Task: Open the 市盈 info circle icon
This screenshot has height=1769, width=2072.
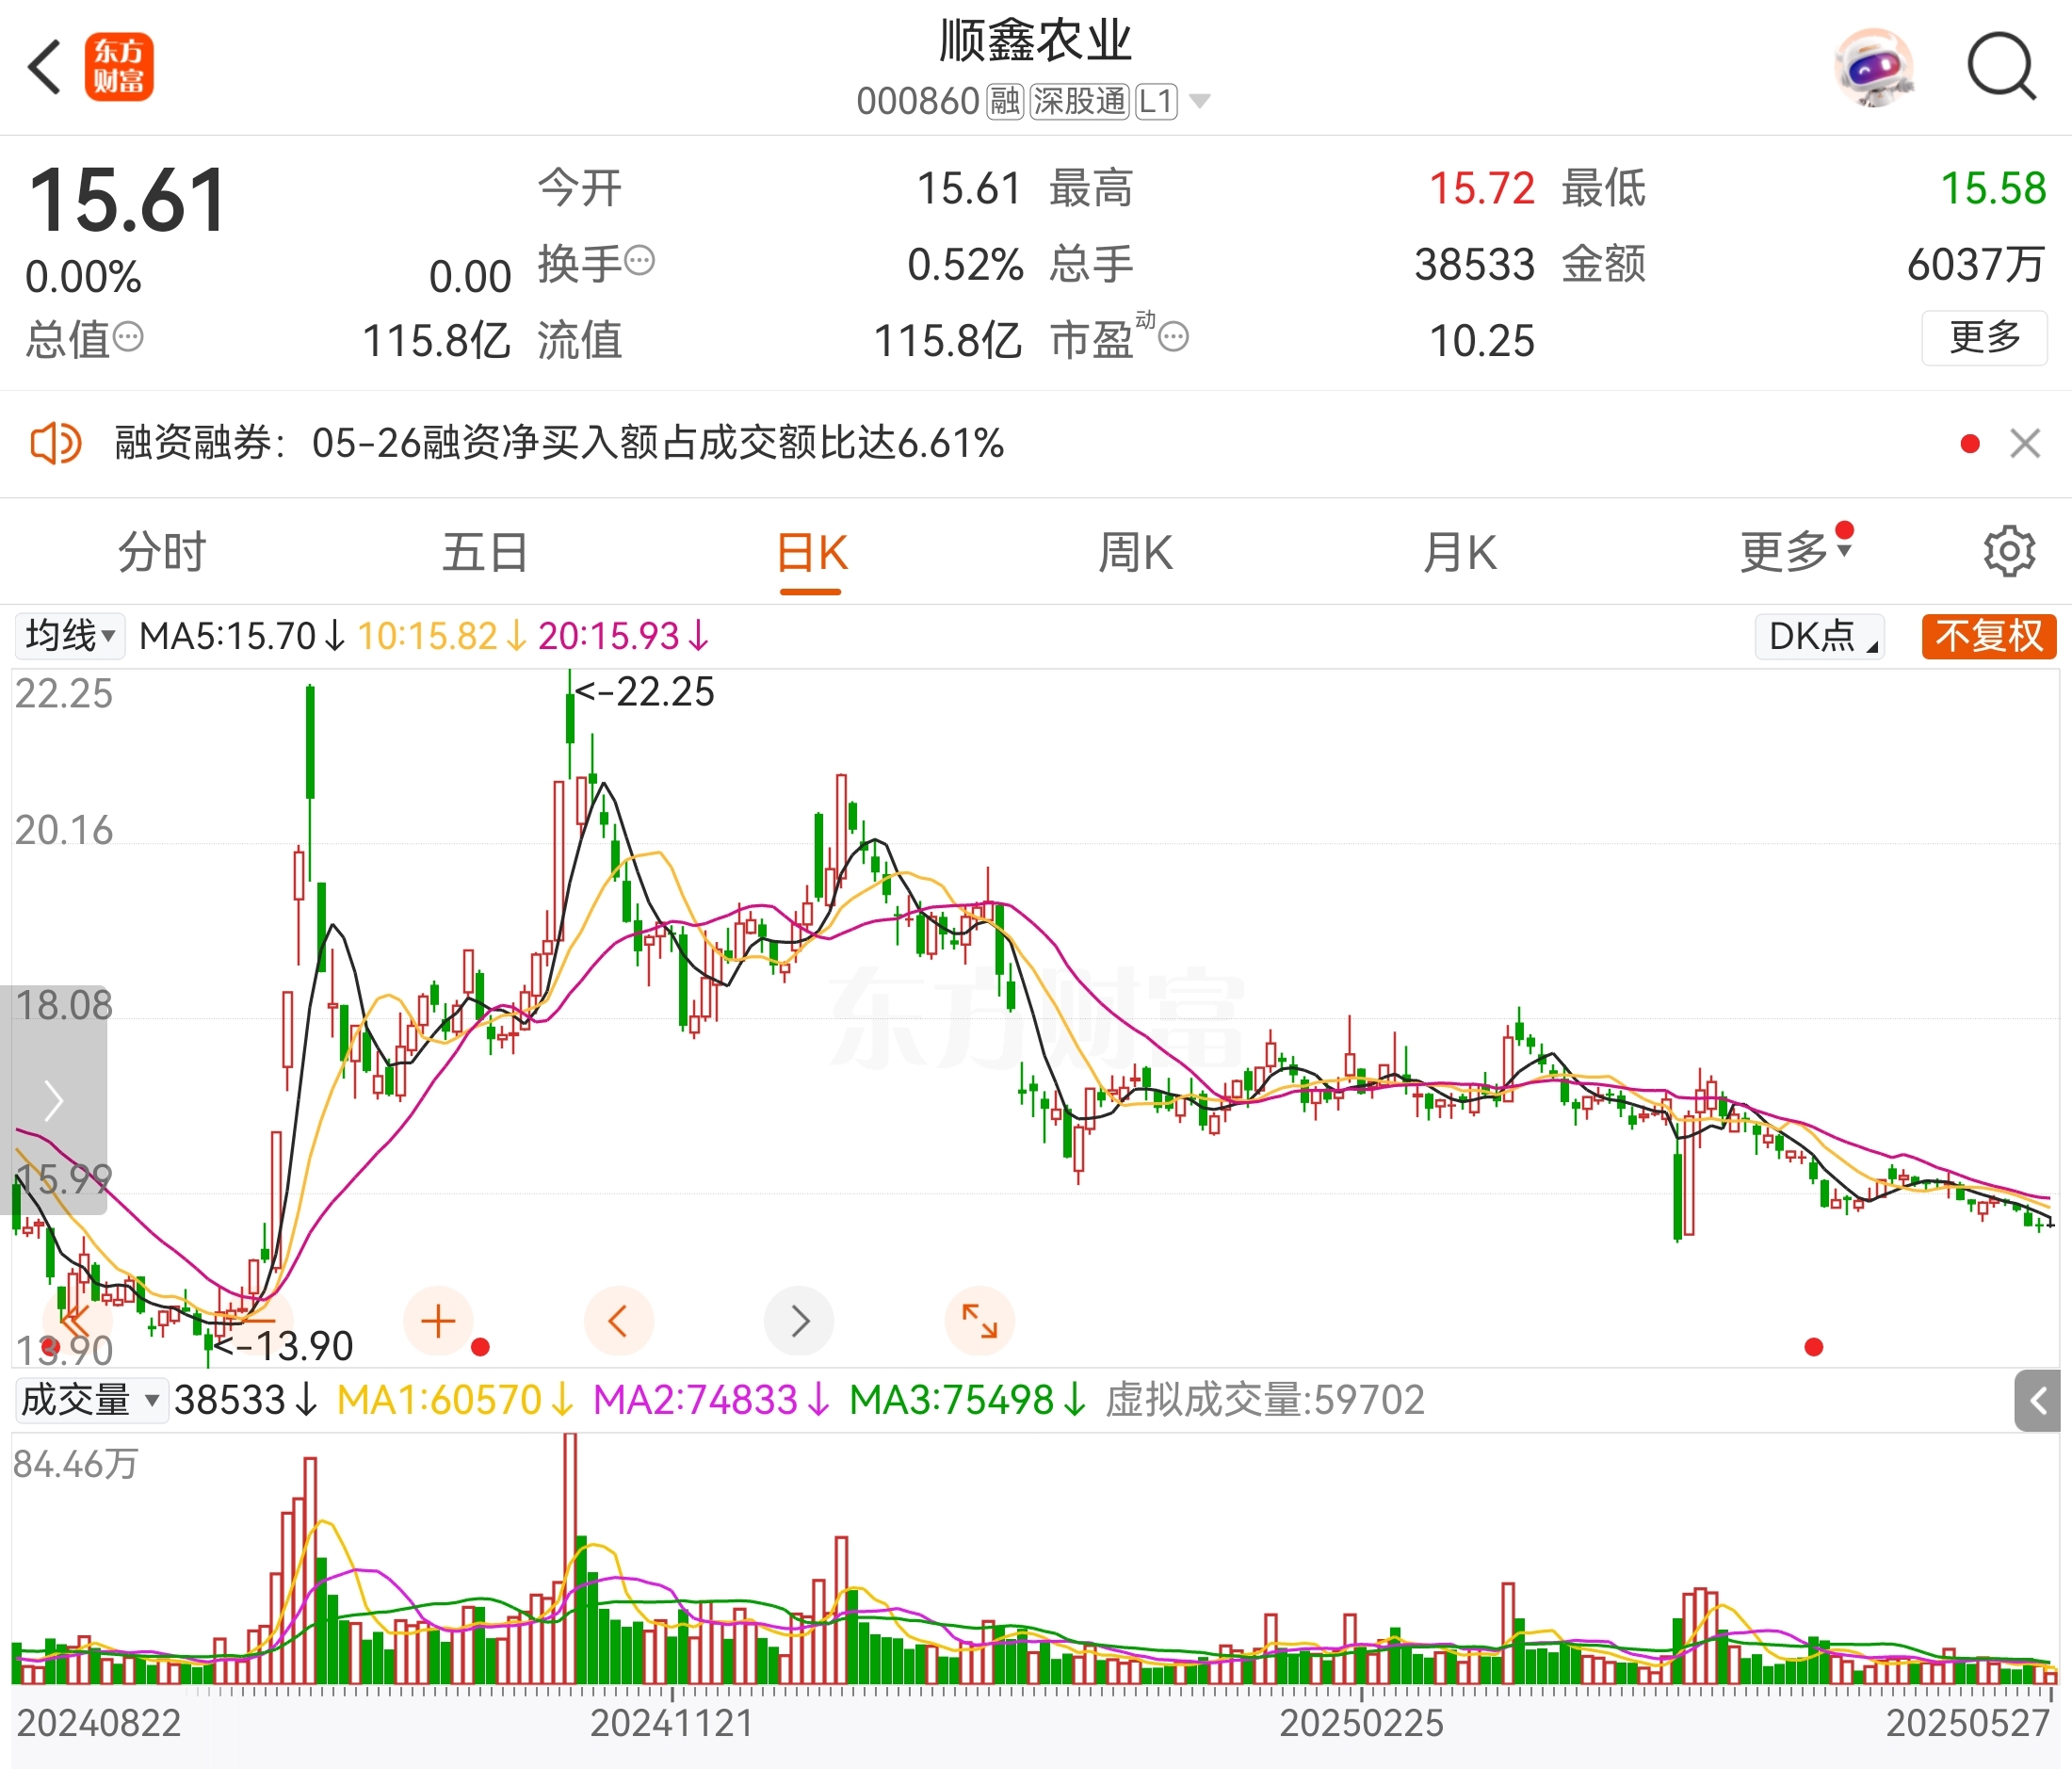Action: [x=1173, y=337]
